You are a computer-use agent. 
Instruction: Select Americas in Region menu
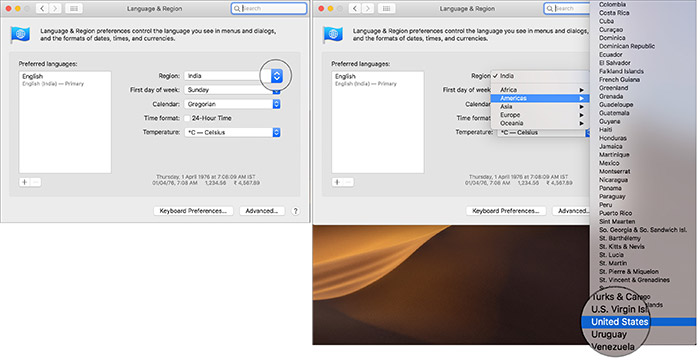[x=540, y=98]
